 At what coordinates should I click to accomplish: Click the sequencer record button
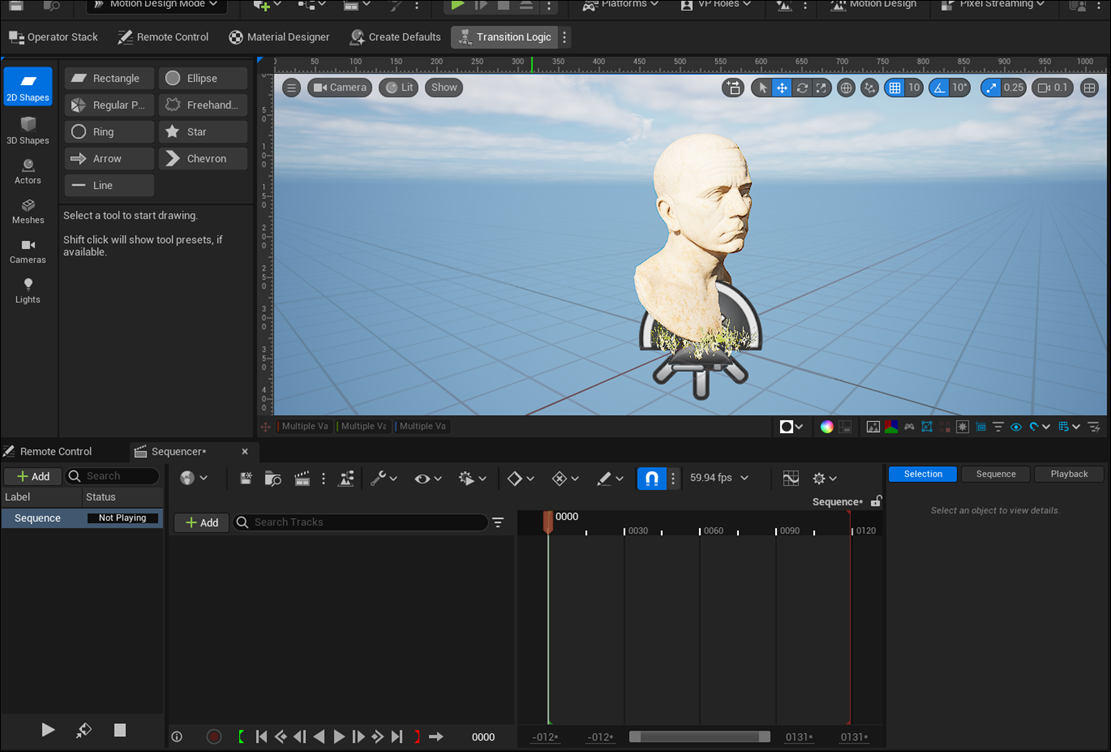[x=213, y=737]
